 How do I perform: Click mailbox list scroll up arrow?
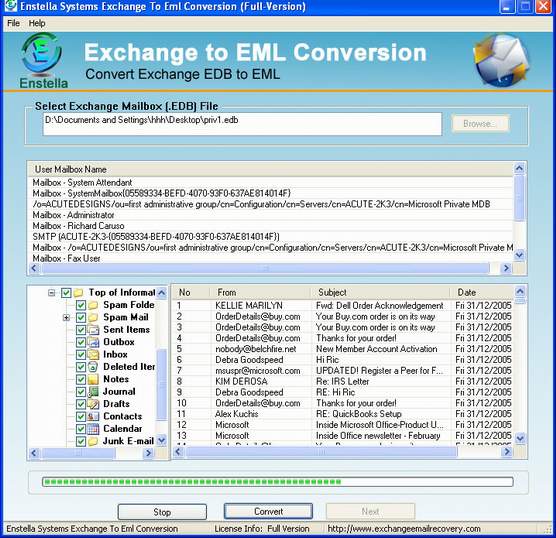pos(519,168)
